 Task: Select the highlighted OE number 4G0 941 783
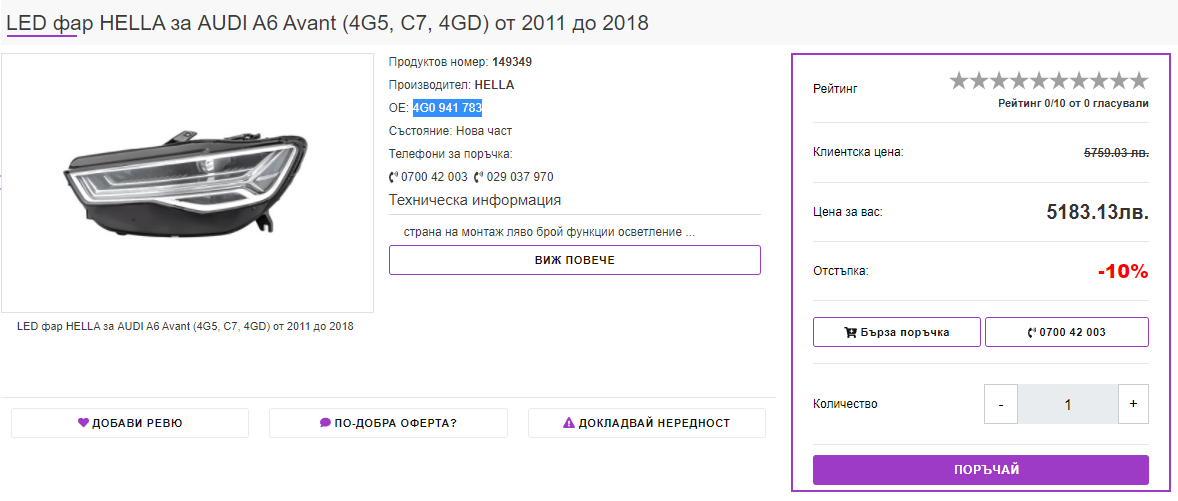click(447, 108)
